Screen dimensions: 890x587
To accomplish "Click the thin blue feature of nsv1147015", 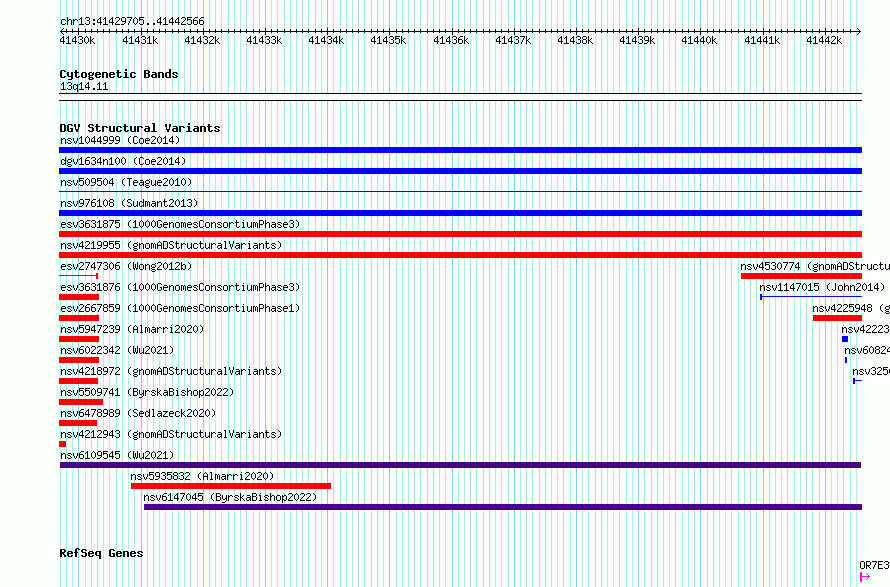I will (x=811, y=297).
